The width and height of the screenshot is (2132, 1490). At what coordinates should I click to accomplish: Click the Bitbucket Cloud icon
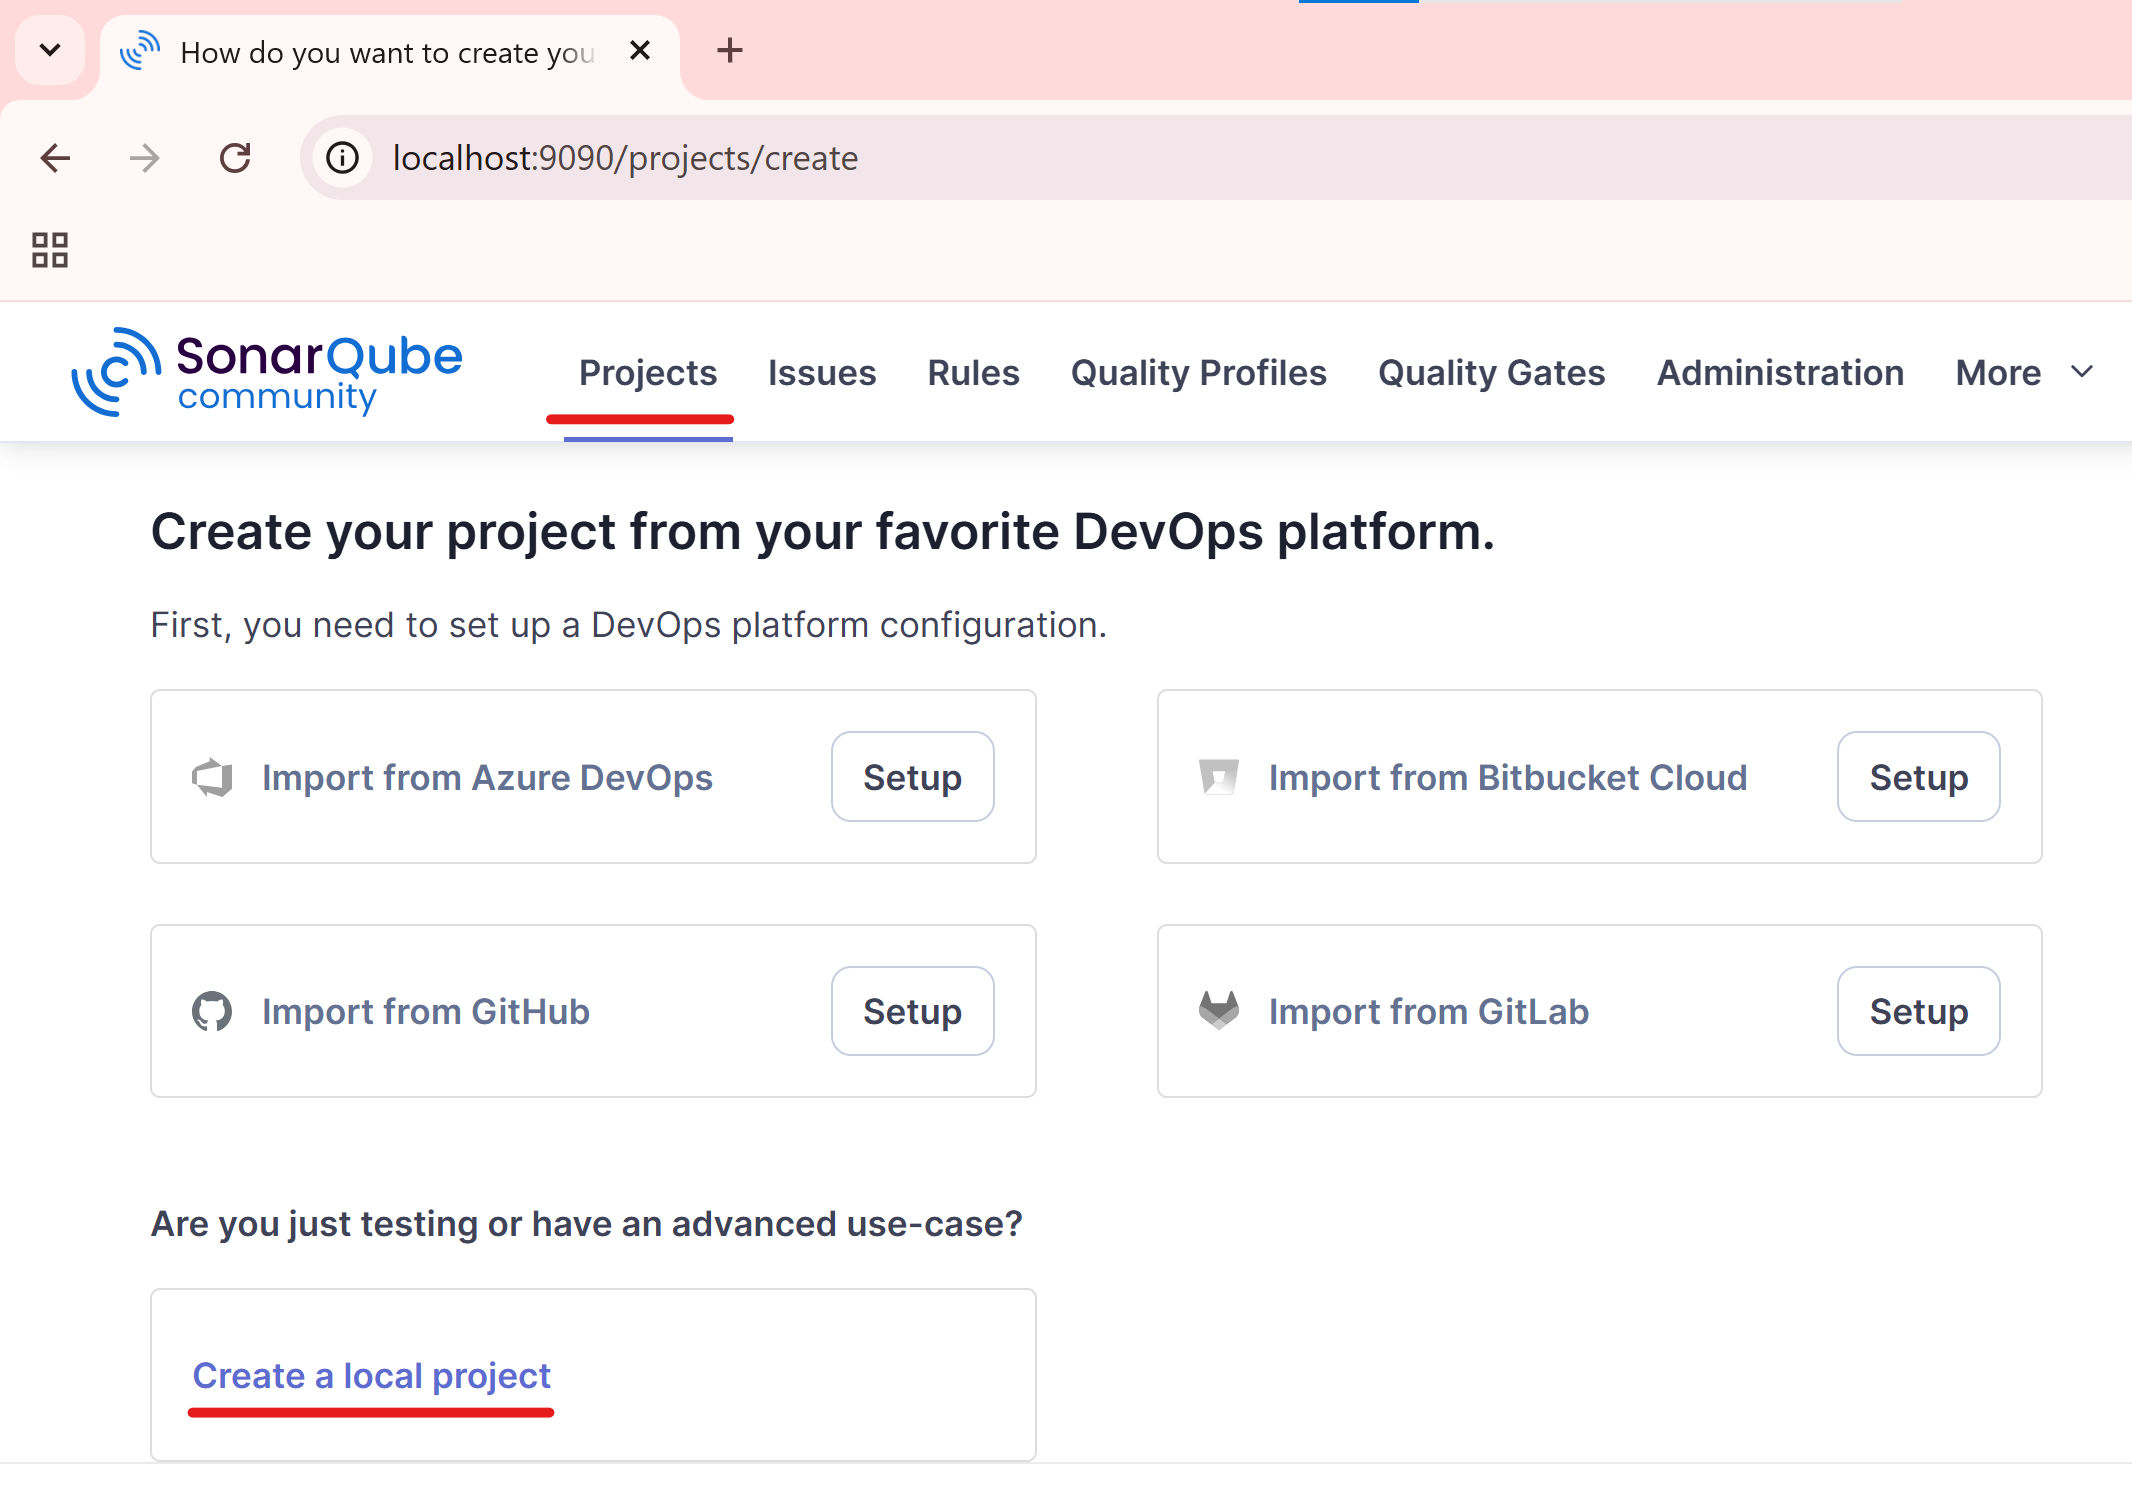(x=1219, y=778)
